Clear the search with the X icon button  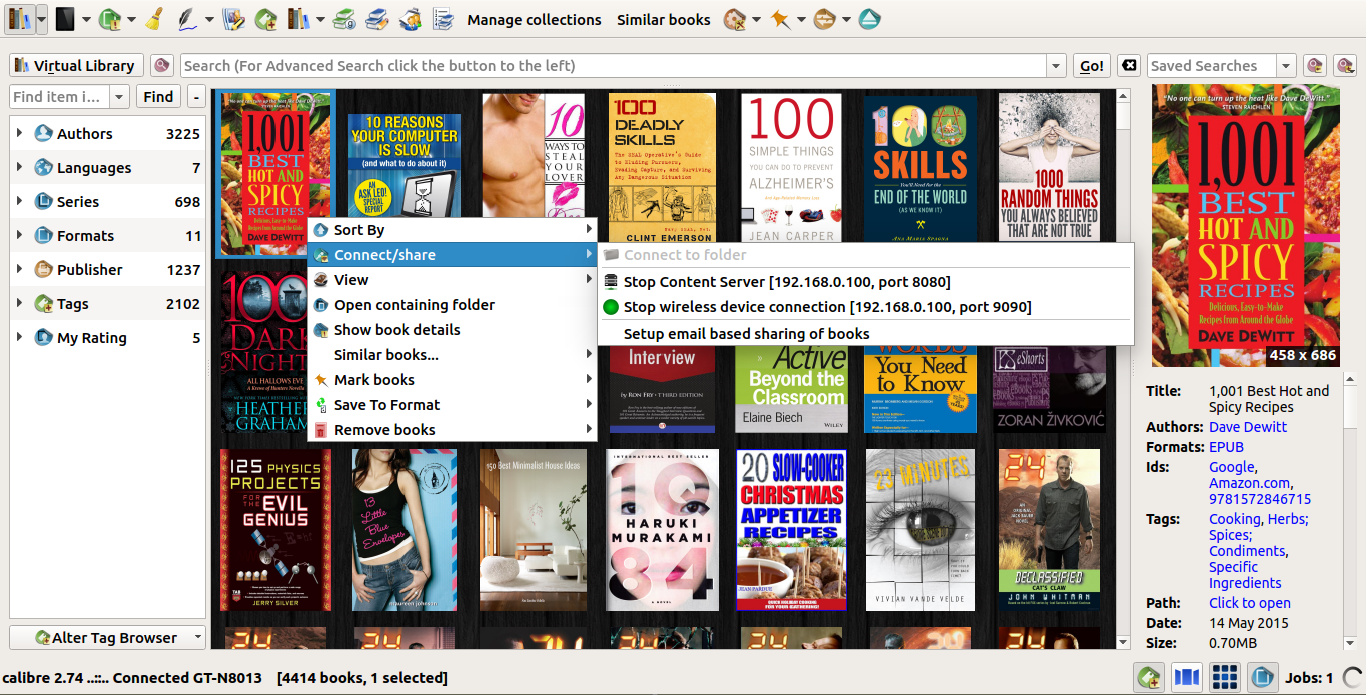point(1128,66)
